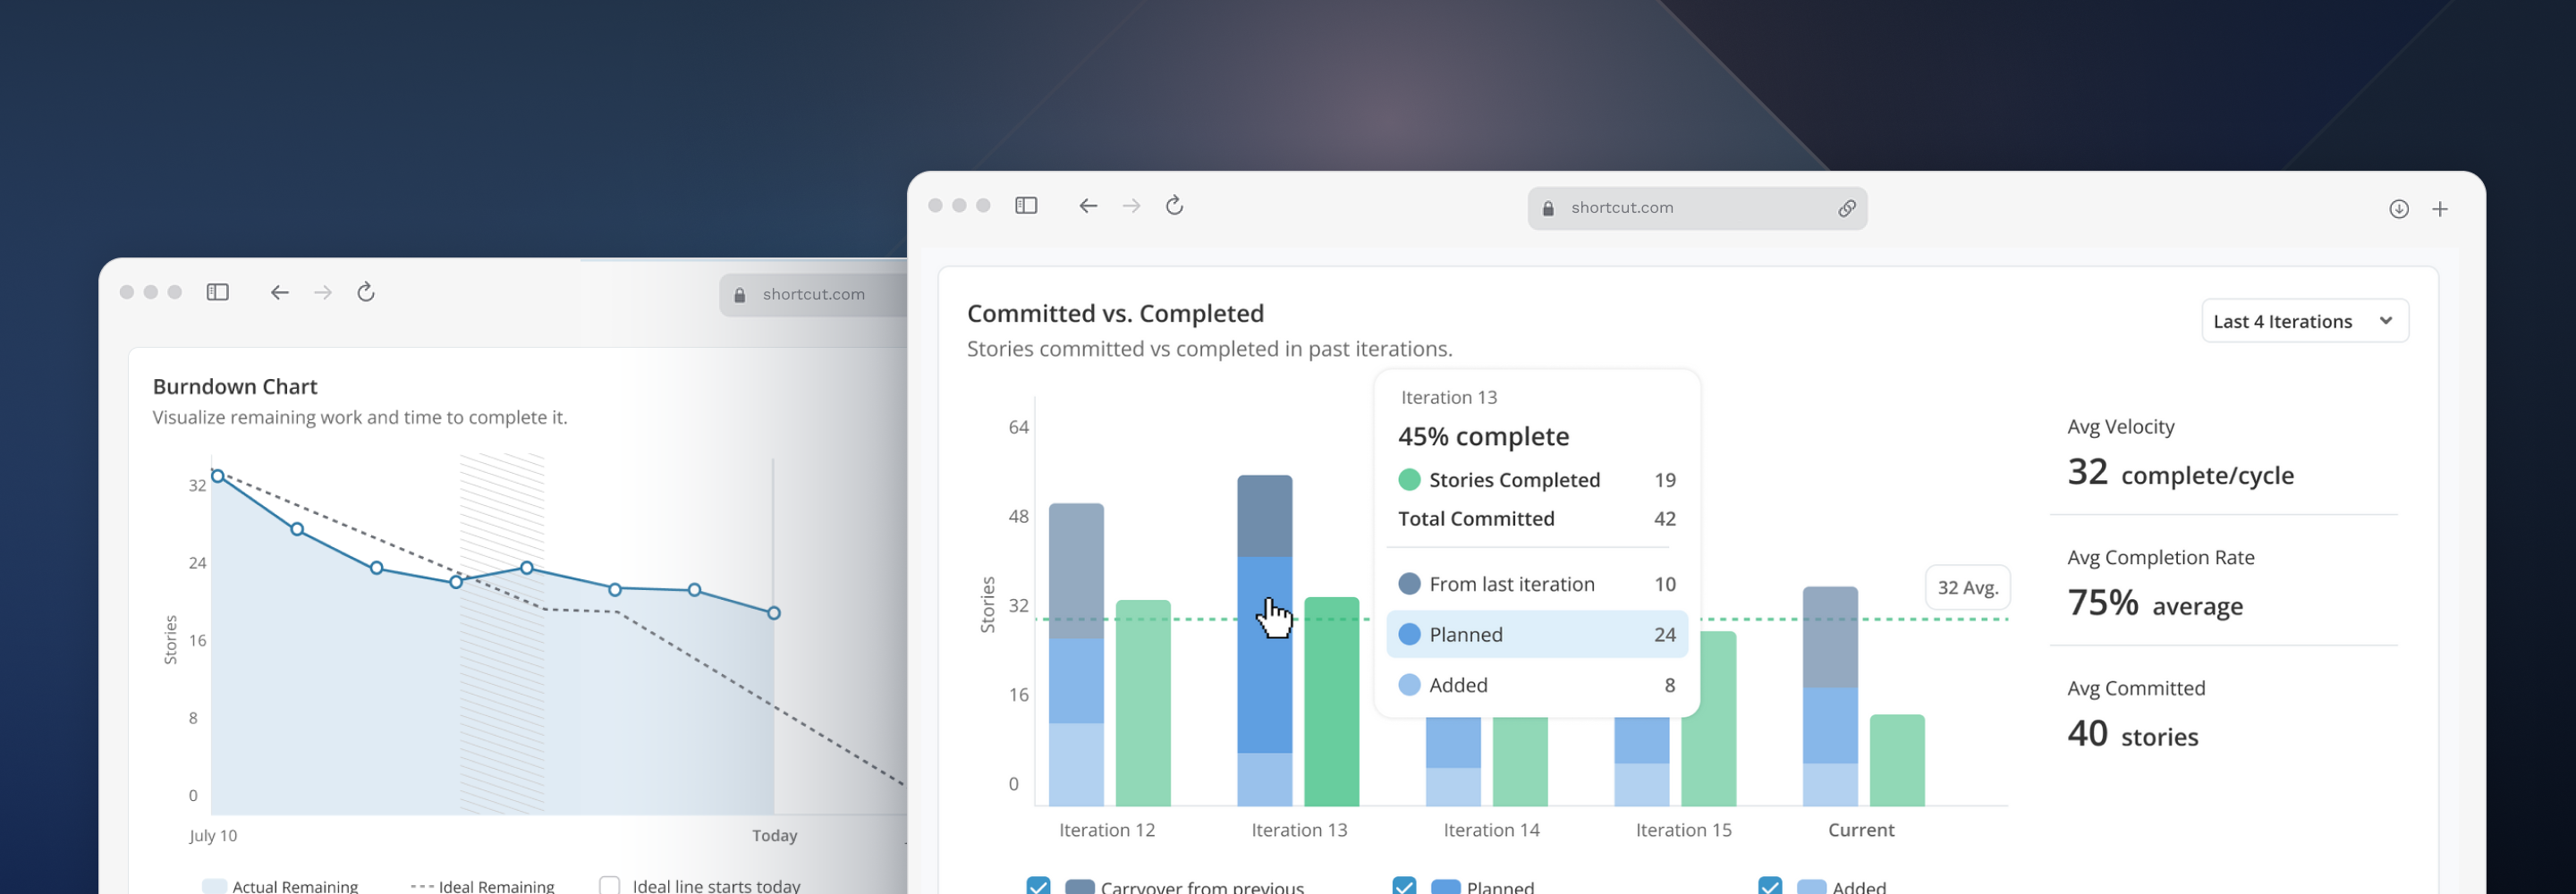Image resolution: width=2576 pixels, height=894 pixels.
Task: Click the planned segment of the Iteration 13 bar
Action: 1265,655
